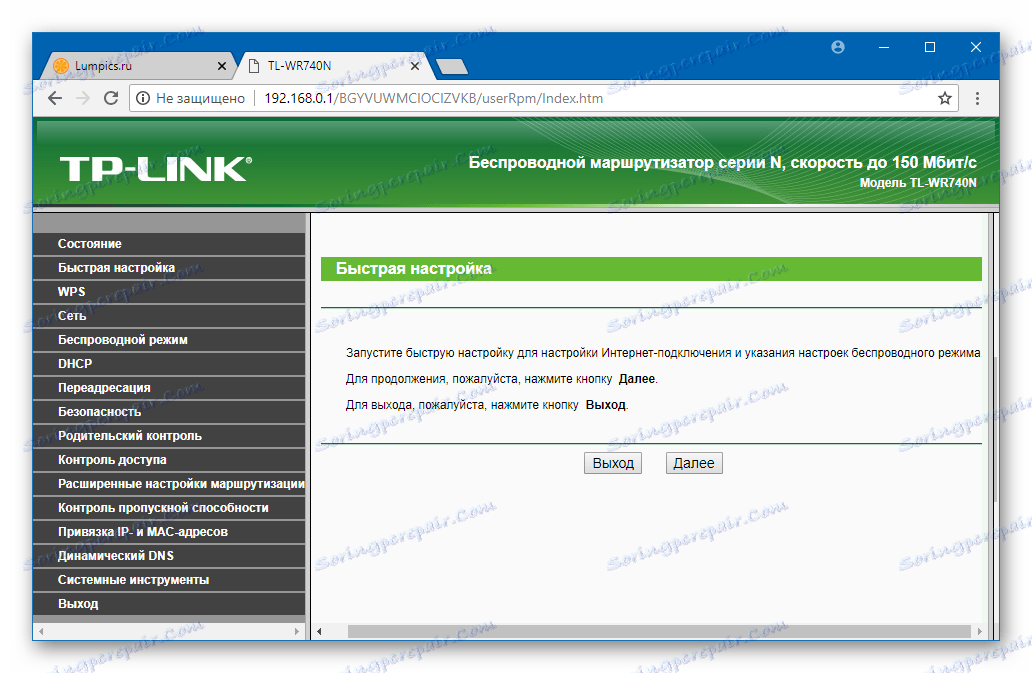Open Привязка IP- и MAC-адресов
Screen dimensions: 1032x673
tap(169, 532)
